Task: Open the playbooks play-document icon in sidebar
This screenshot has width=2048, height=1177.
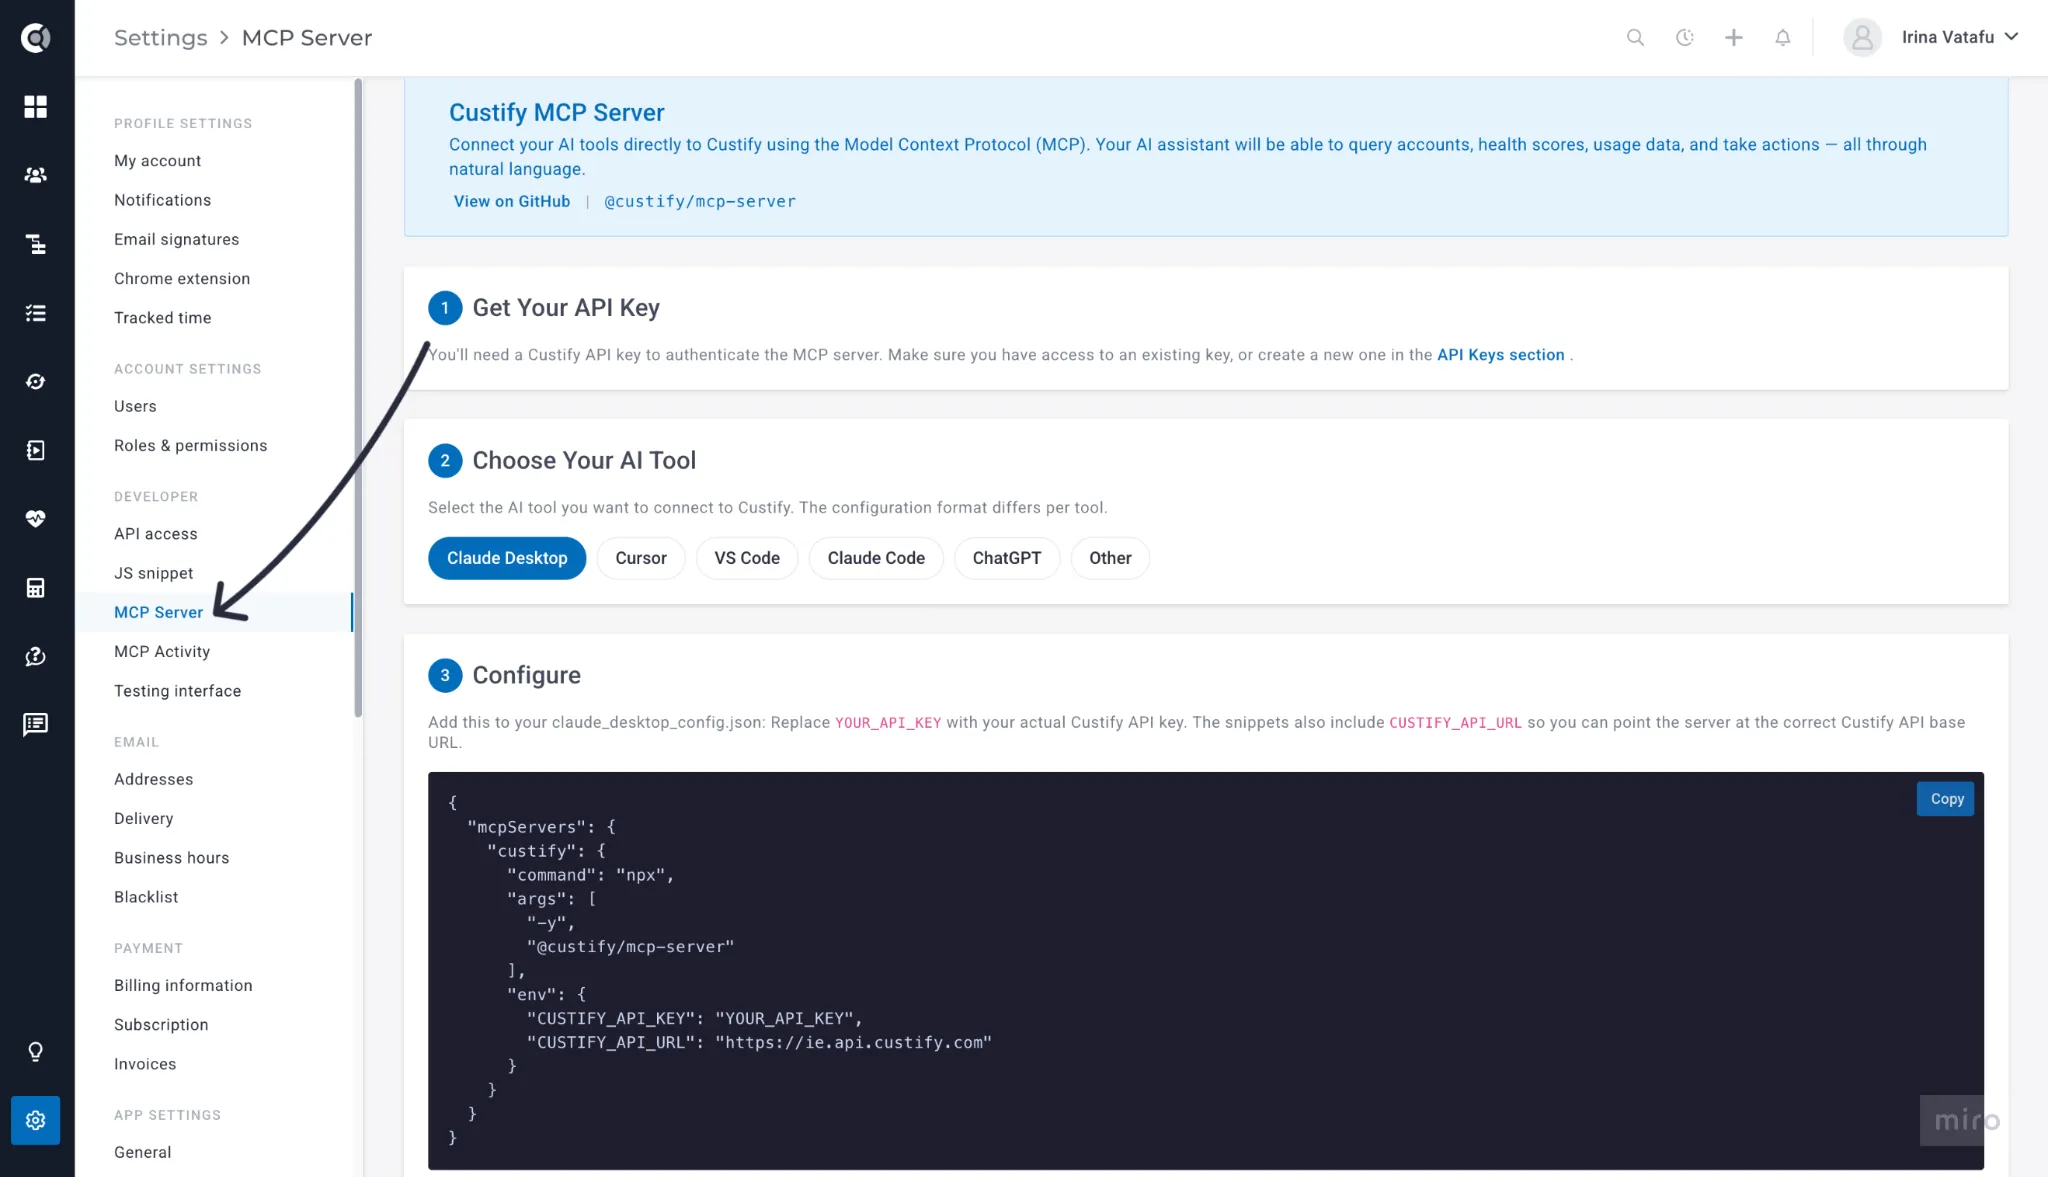Action: tap(36, 450)
